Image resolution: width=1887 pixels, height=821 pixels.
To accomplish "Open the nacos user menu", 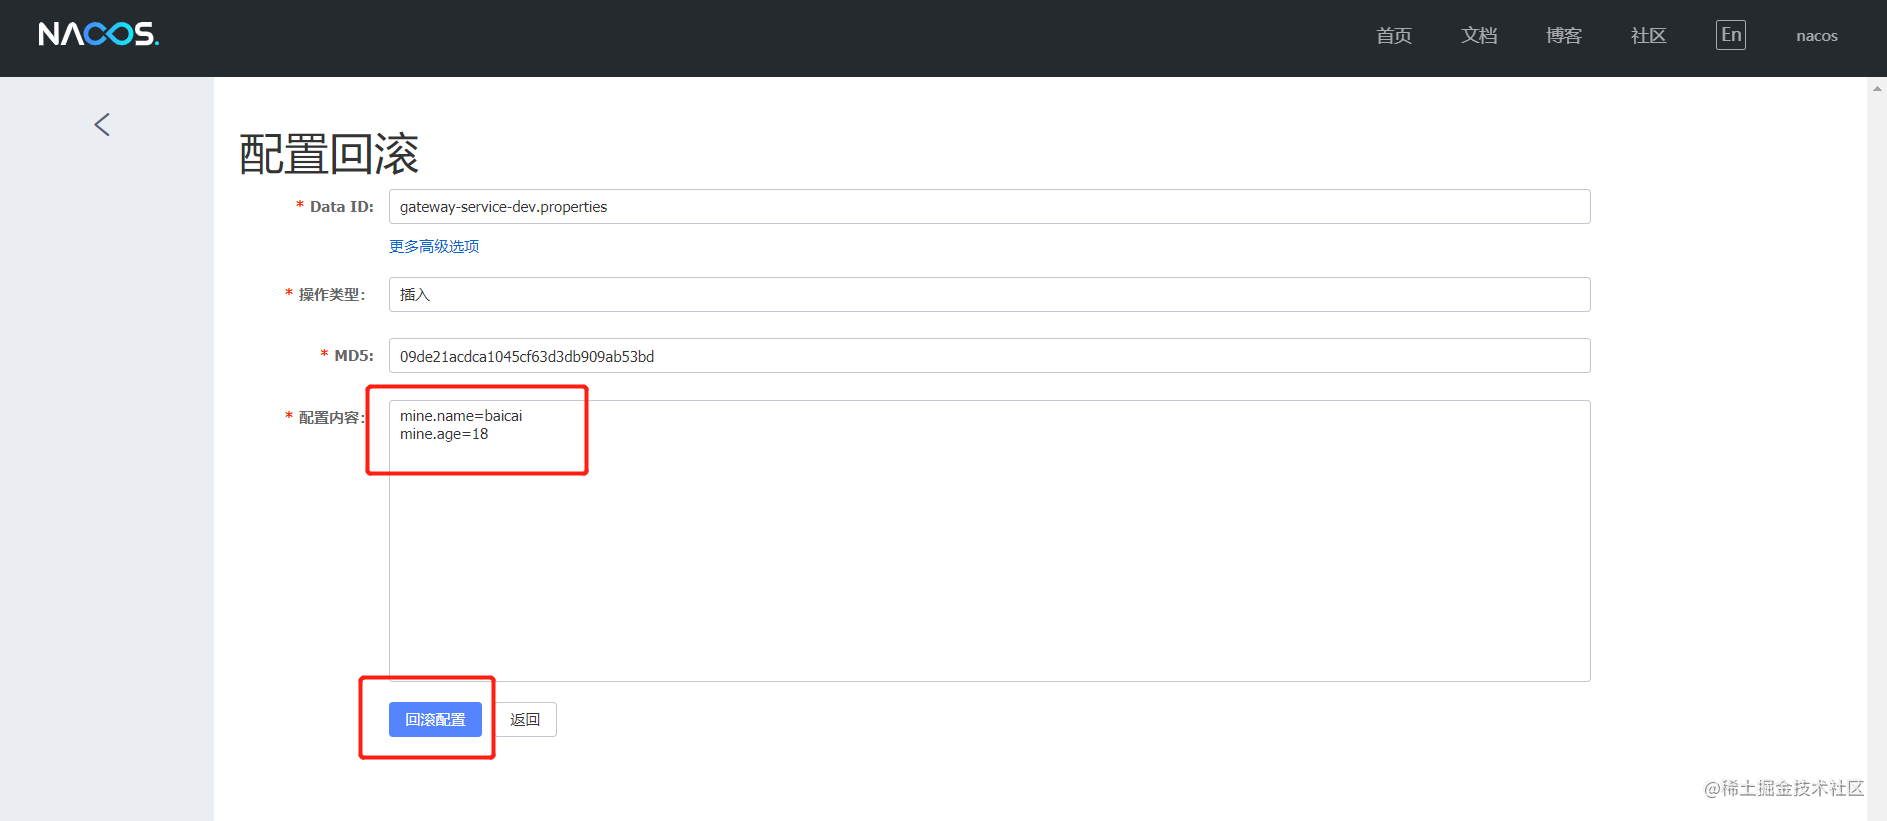I will pos(1817,36).
